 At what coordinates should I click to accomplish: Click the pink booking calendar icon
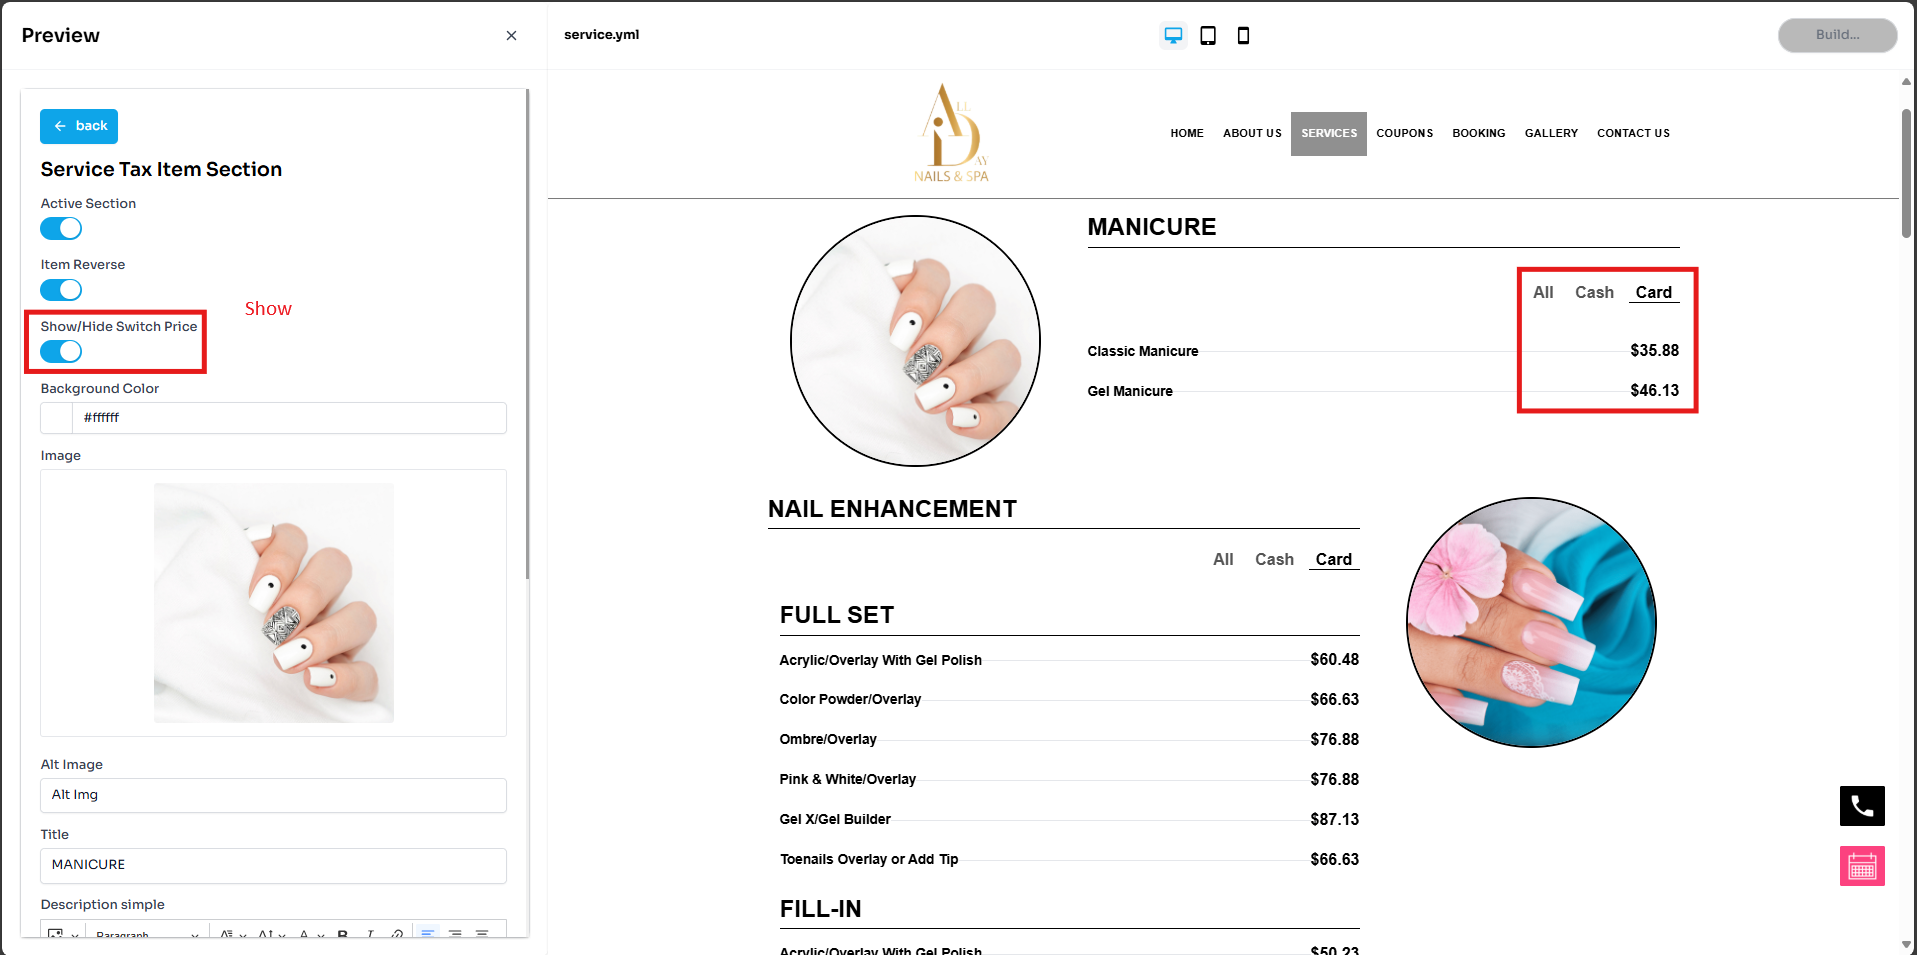(1862, 866)
